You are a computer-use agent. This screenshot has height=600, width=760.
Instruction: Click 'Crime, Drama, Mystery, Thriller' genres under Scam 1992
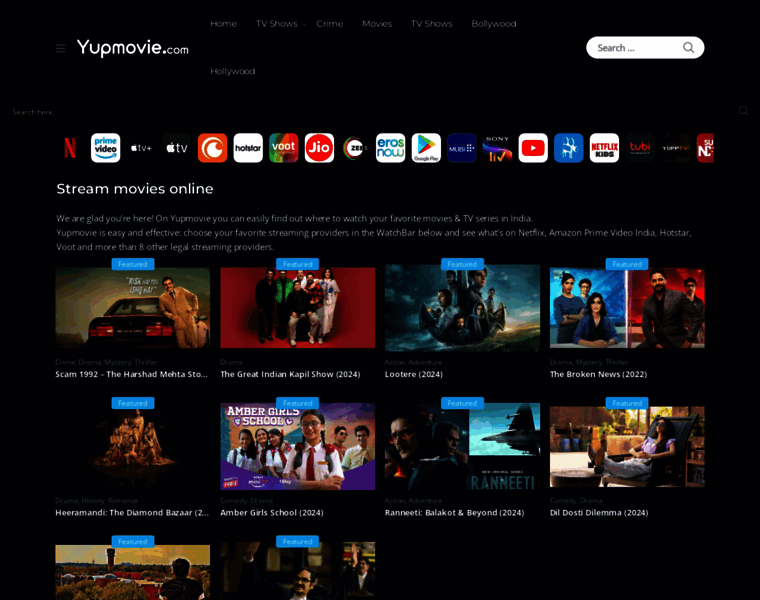(x=106, y=362)
